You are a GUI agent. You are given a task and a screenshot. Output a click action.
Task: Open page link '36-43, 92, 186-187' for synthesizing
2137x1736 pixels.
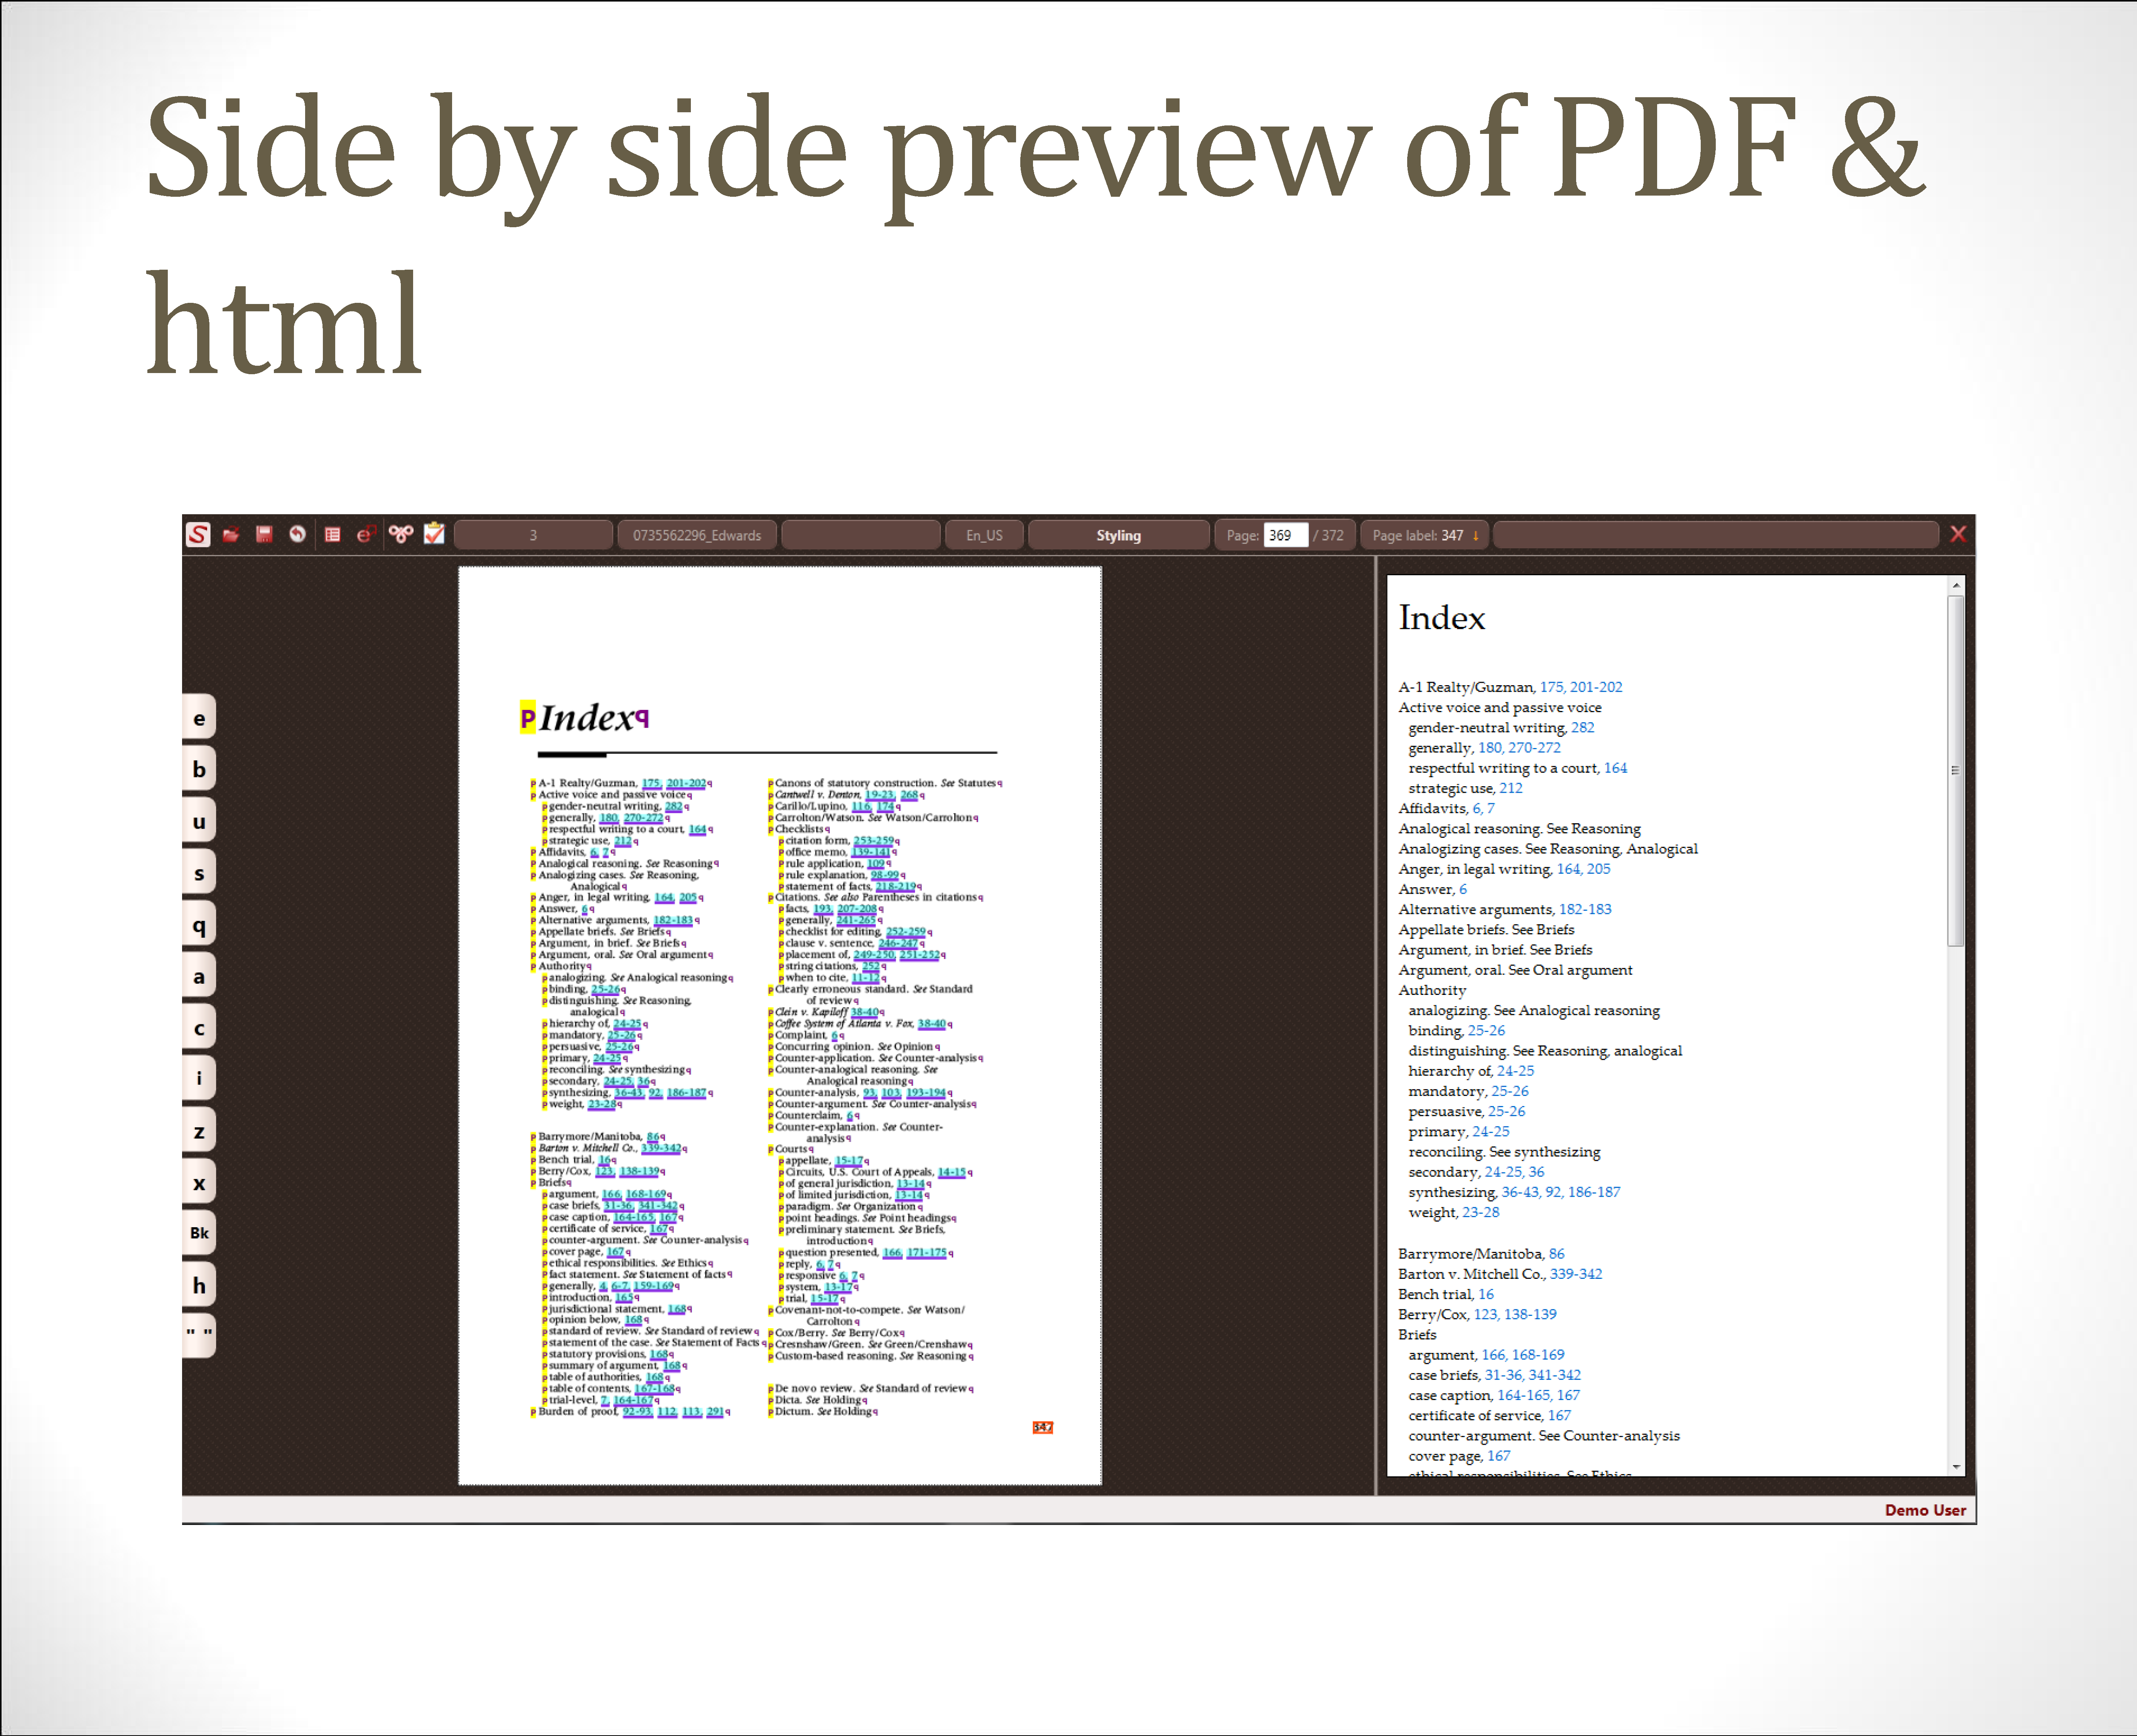(x=1561, y=1192)
